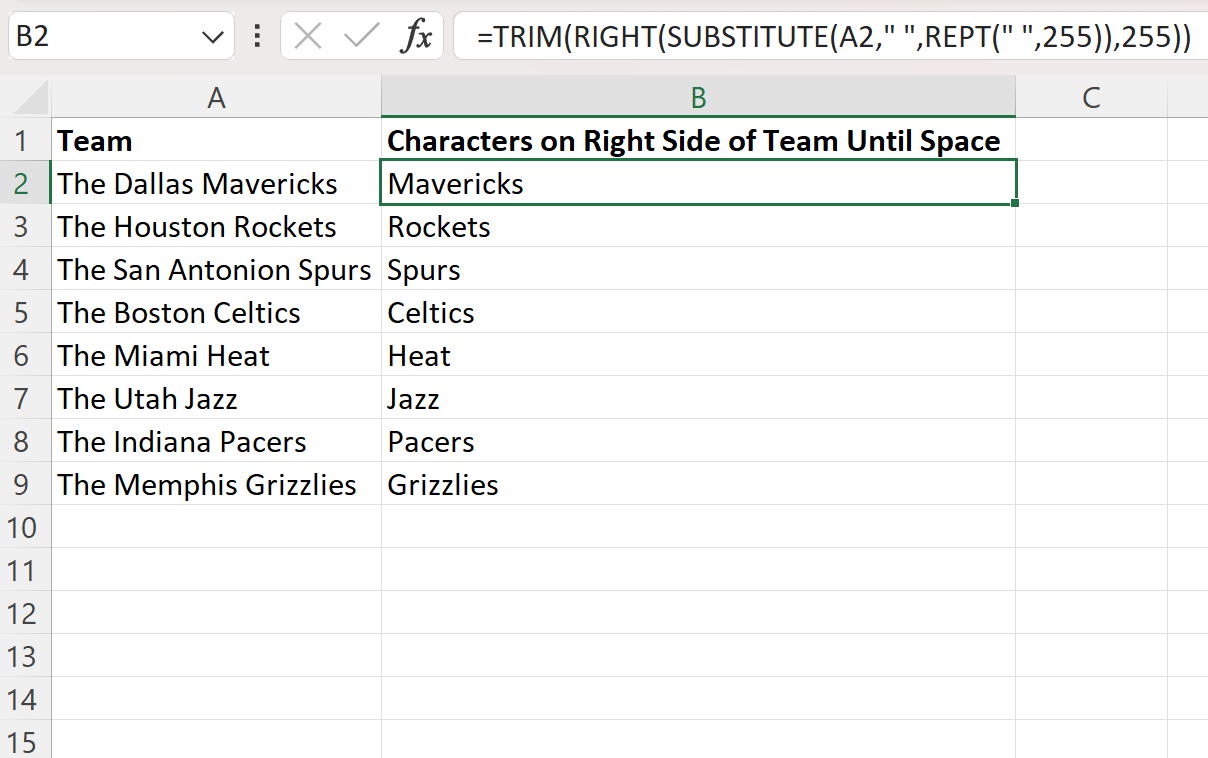The width and height of the screenshot is (1208, 758).
Task: Click the Insert Function (fx) icon
Action: click(417, 36)
